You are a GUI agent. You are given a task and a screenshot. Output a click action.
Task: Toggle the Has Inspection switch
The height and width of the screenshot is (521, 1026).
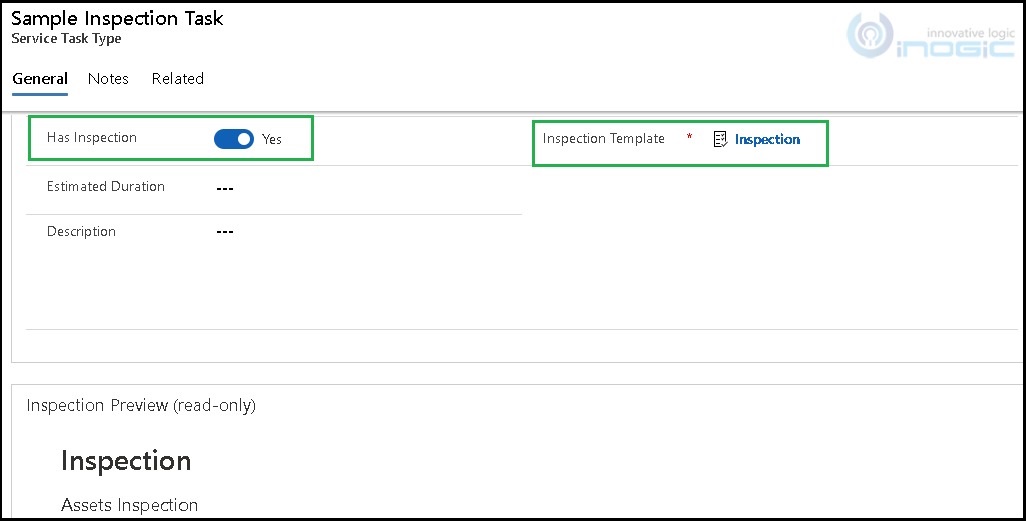[x=234, y=139]
